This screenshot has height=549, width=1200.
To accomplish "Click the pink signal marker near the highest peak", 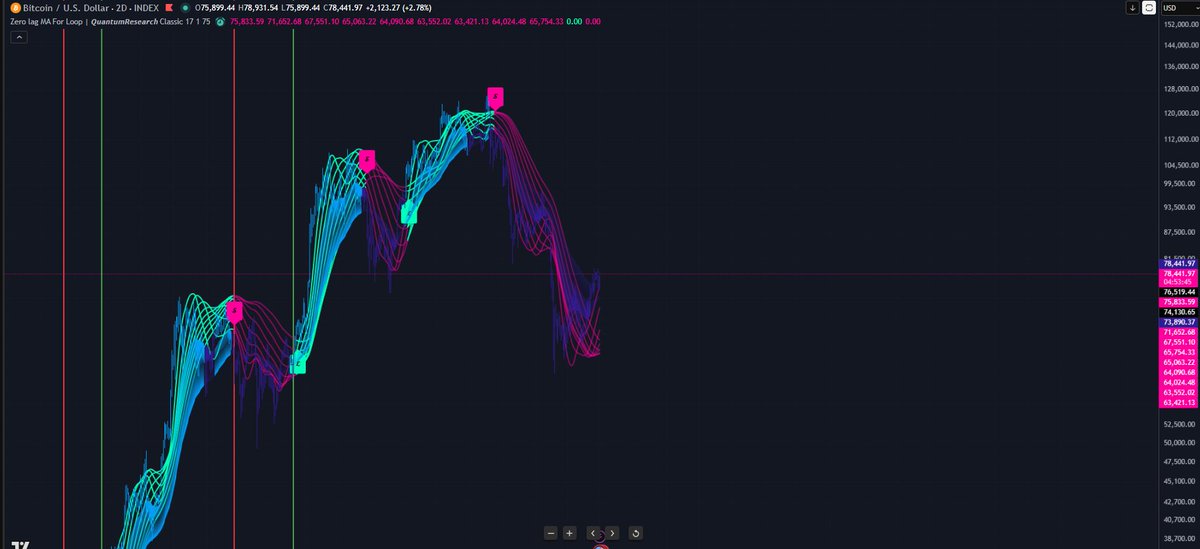I will pyautogui.click(x=494, y=97).
